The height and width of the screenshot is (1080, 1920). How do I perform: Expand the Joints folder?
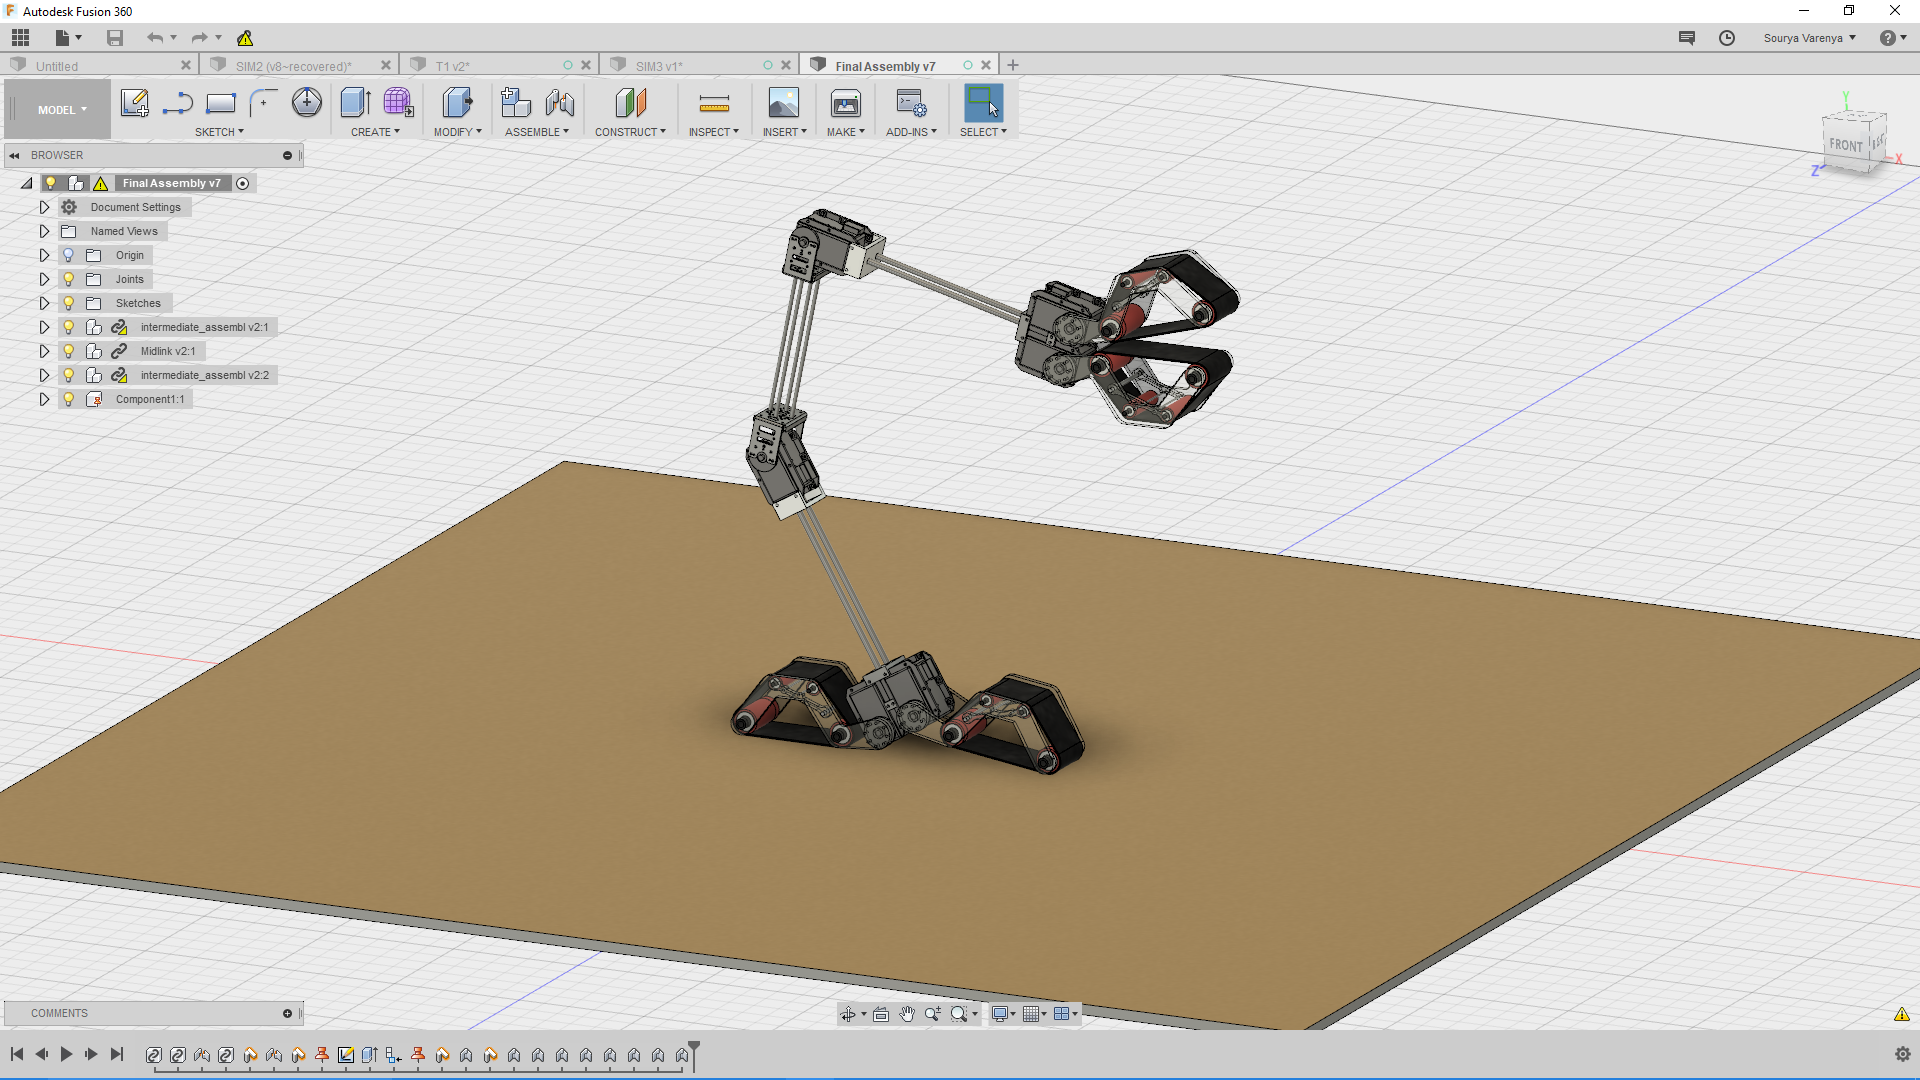coord(44,279)
